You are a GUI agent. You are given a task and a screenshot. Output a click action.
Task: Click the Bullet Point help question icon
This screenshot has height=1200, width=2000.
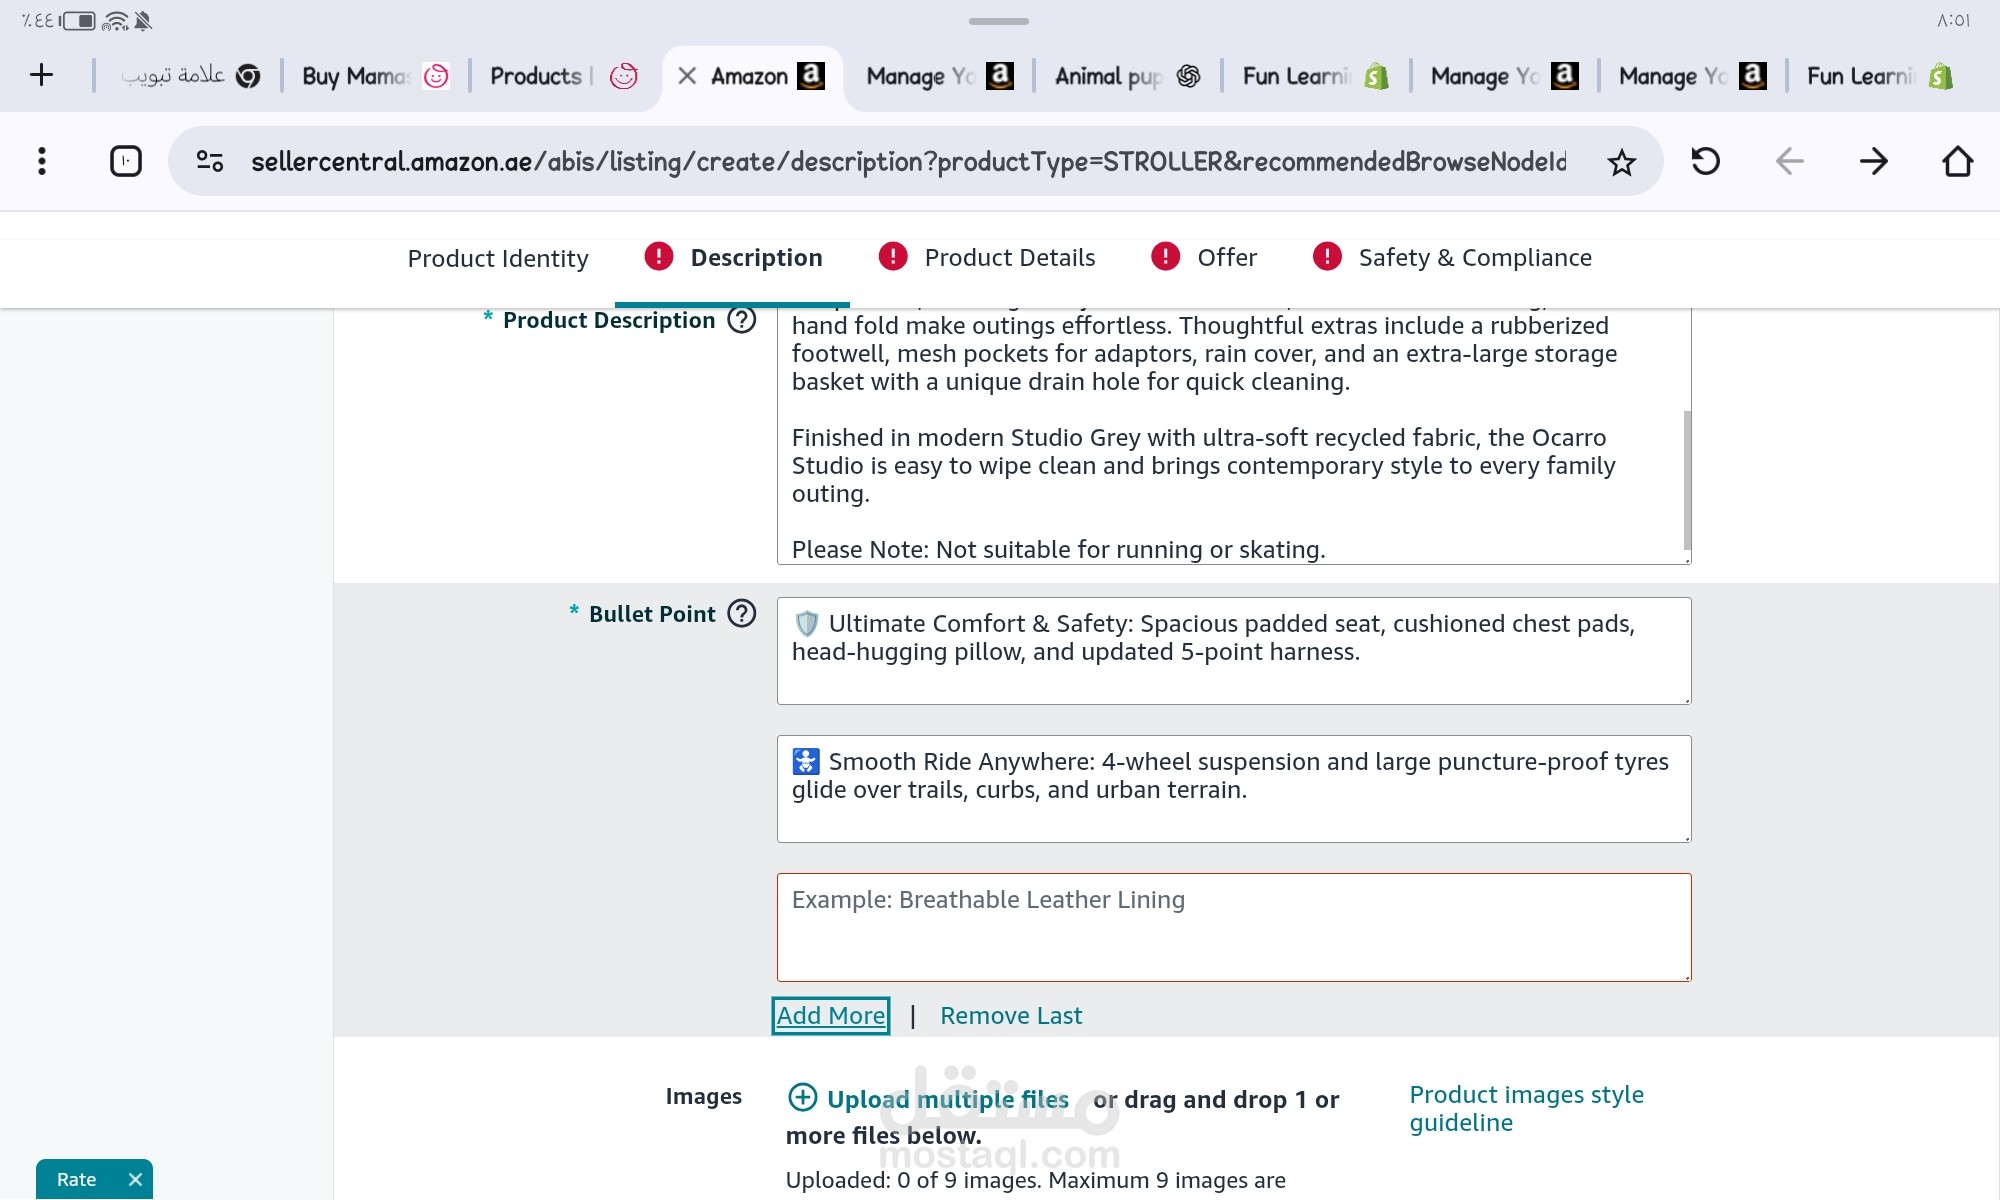(742, 613)
